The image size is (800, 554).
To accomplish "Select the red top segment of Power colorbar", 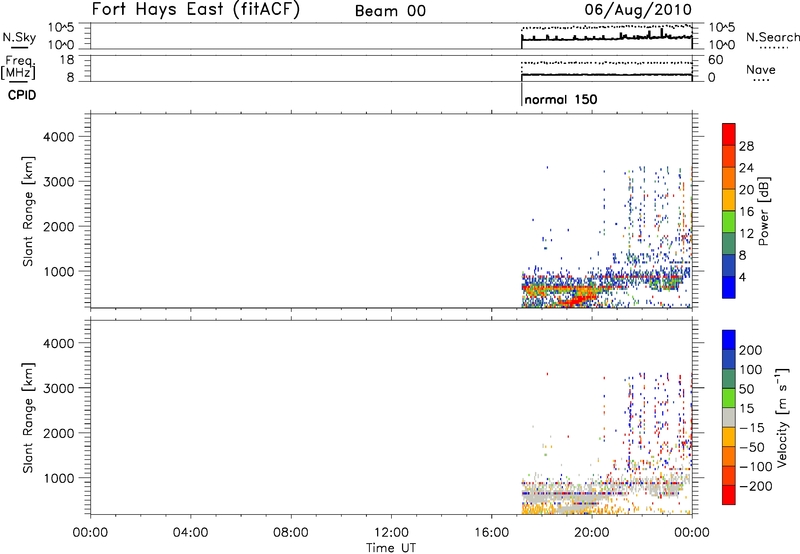I will tap(729, 134).
